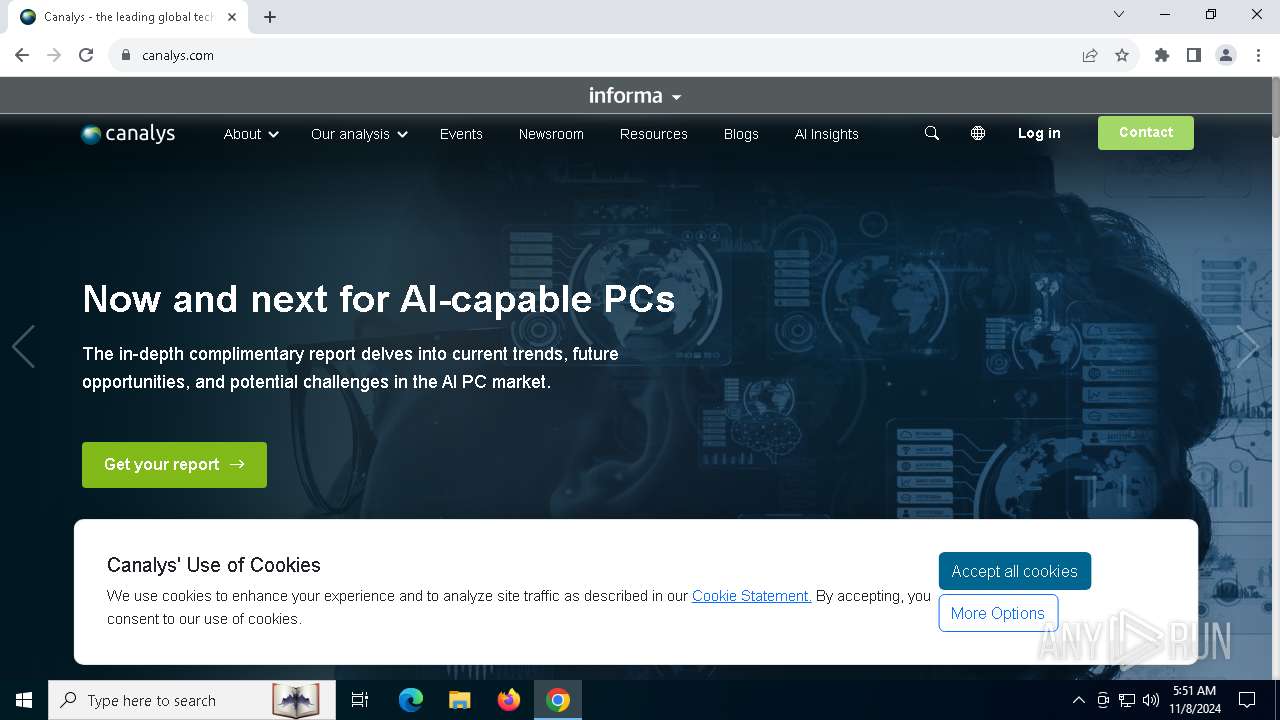Open the Events page
The image size is (1280, 720).
coord(461,134)
